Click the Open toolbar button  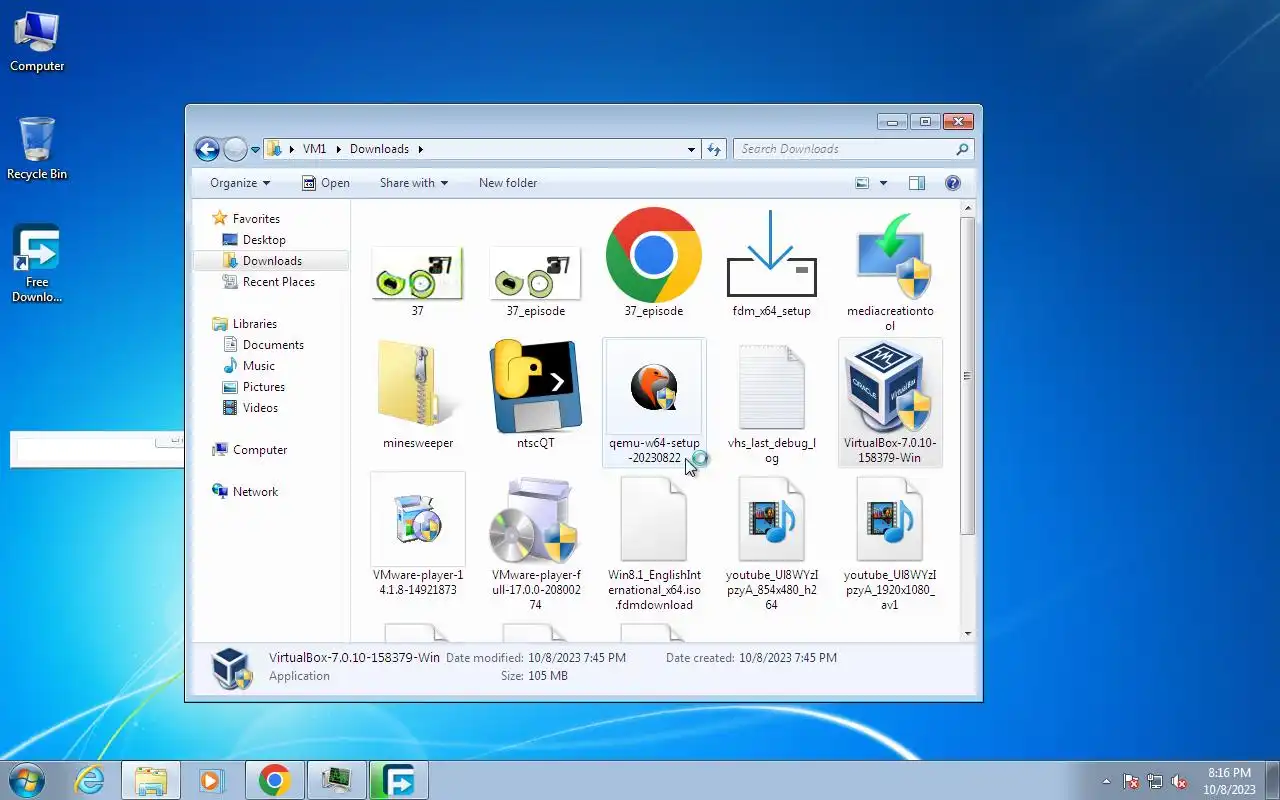pos(326,183)
